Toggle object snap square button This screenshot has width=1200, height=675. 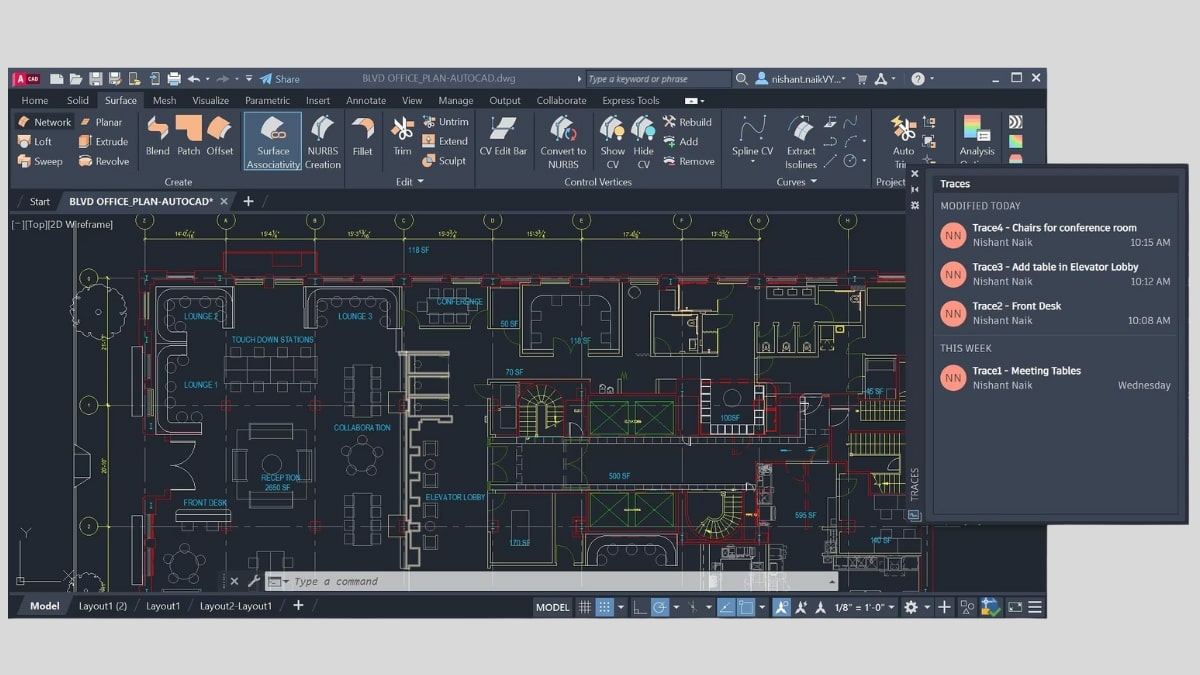[x=746, y=607]
